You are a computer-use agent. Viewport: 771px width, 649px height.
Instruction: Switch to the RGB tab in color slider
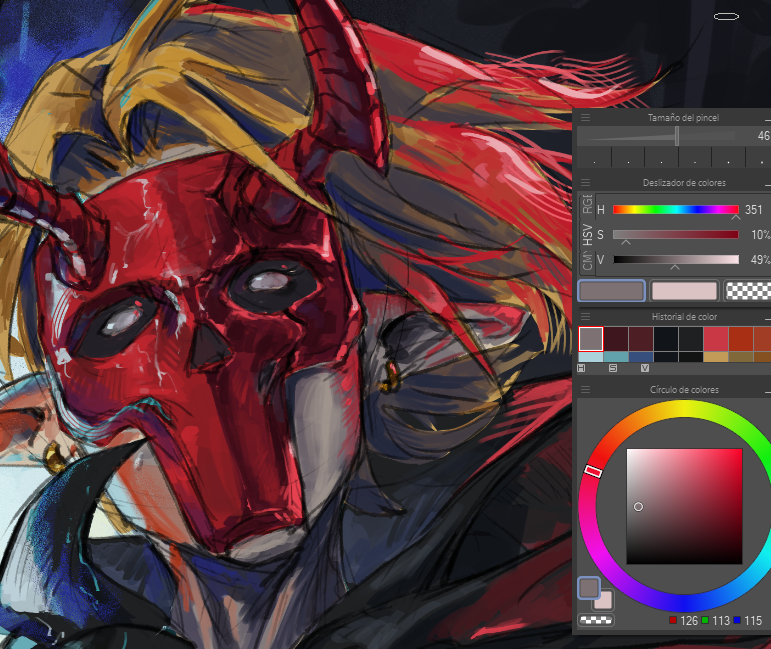pos(587,205)
